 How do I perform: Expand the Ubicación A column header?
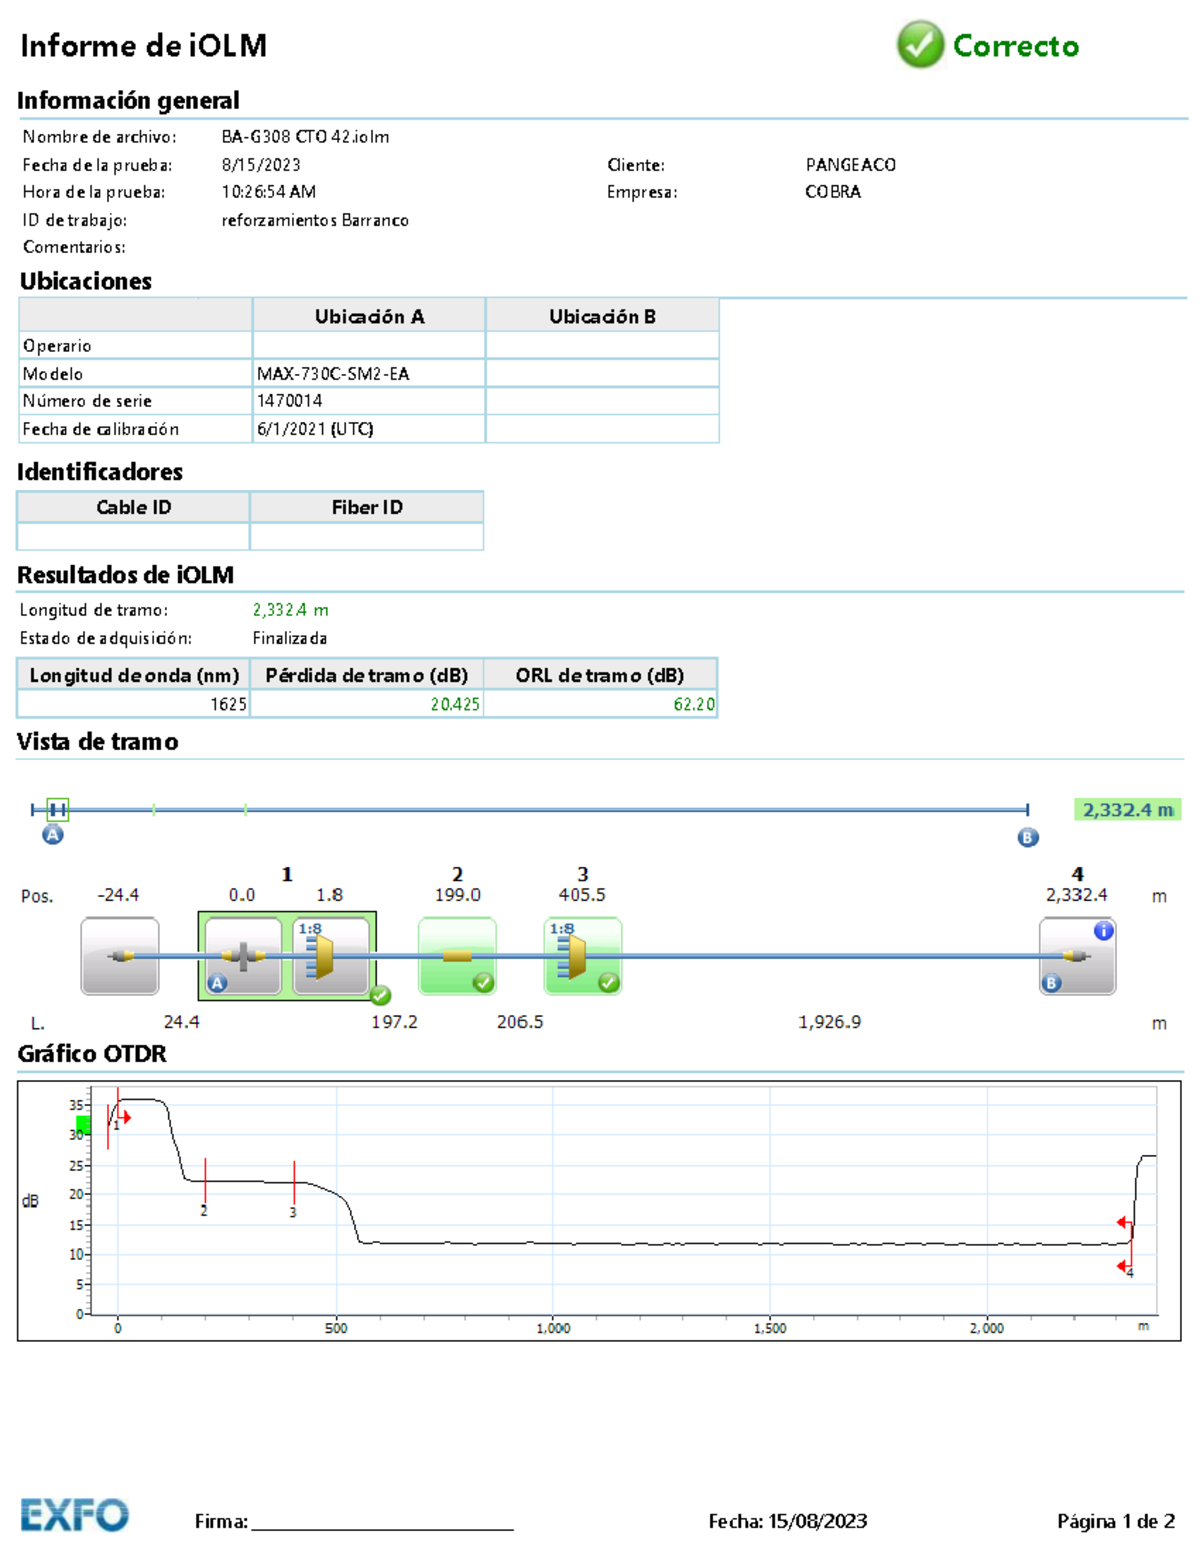370,315
